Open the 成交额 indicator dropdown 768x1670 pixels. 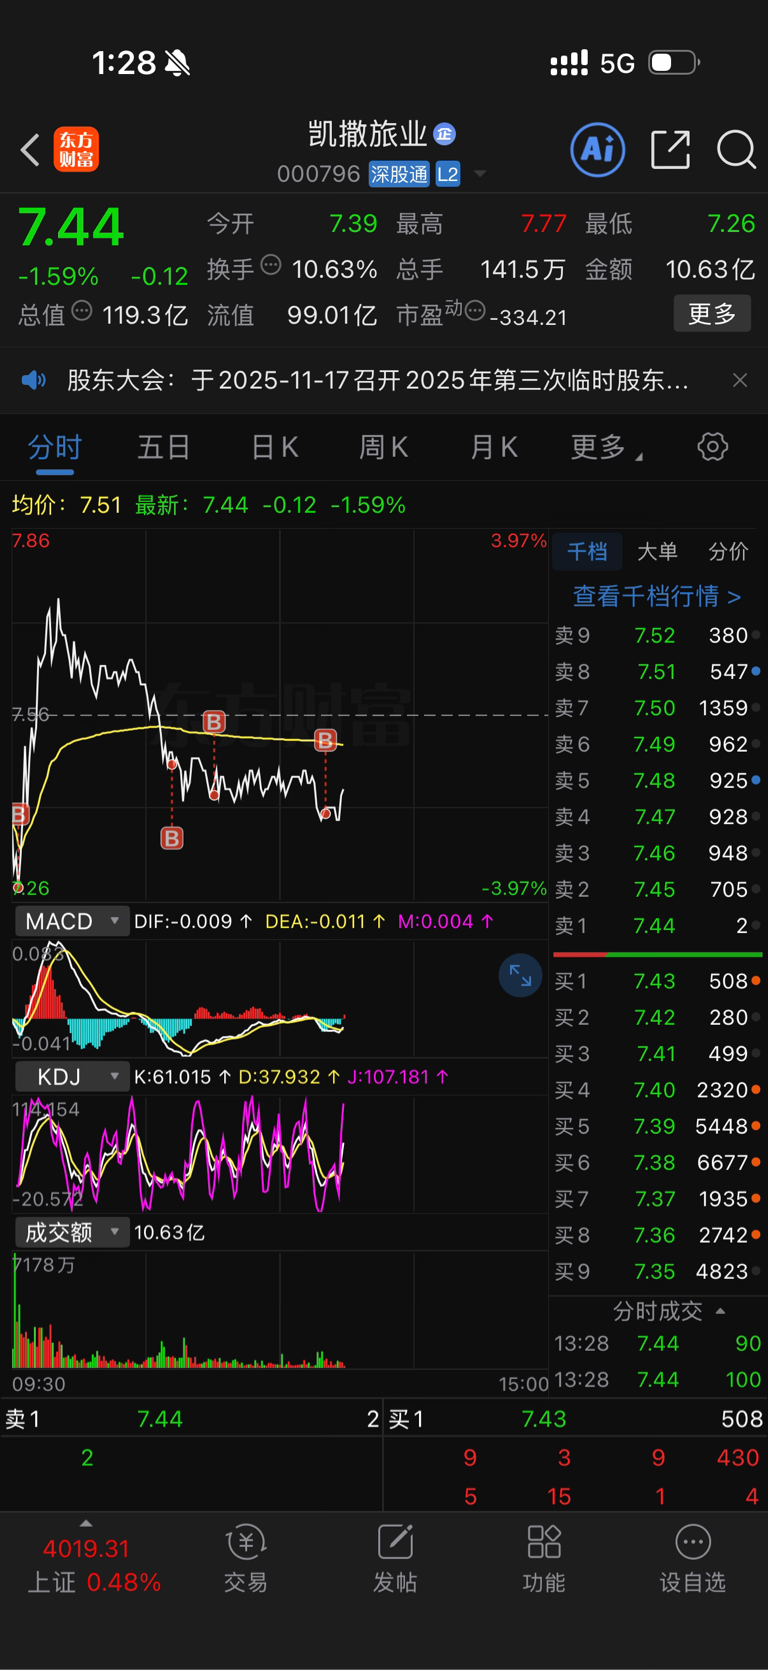[x=72, y=1232]
